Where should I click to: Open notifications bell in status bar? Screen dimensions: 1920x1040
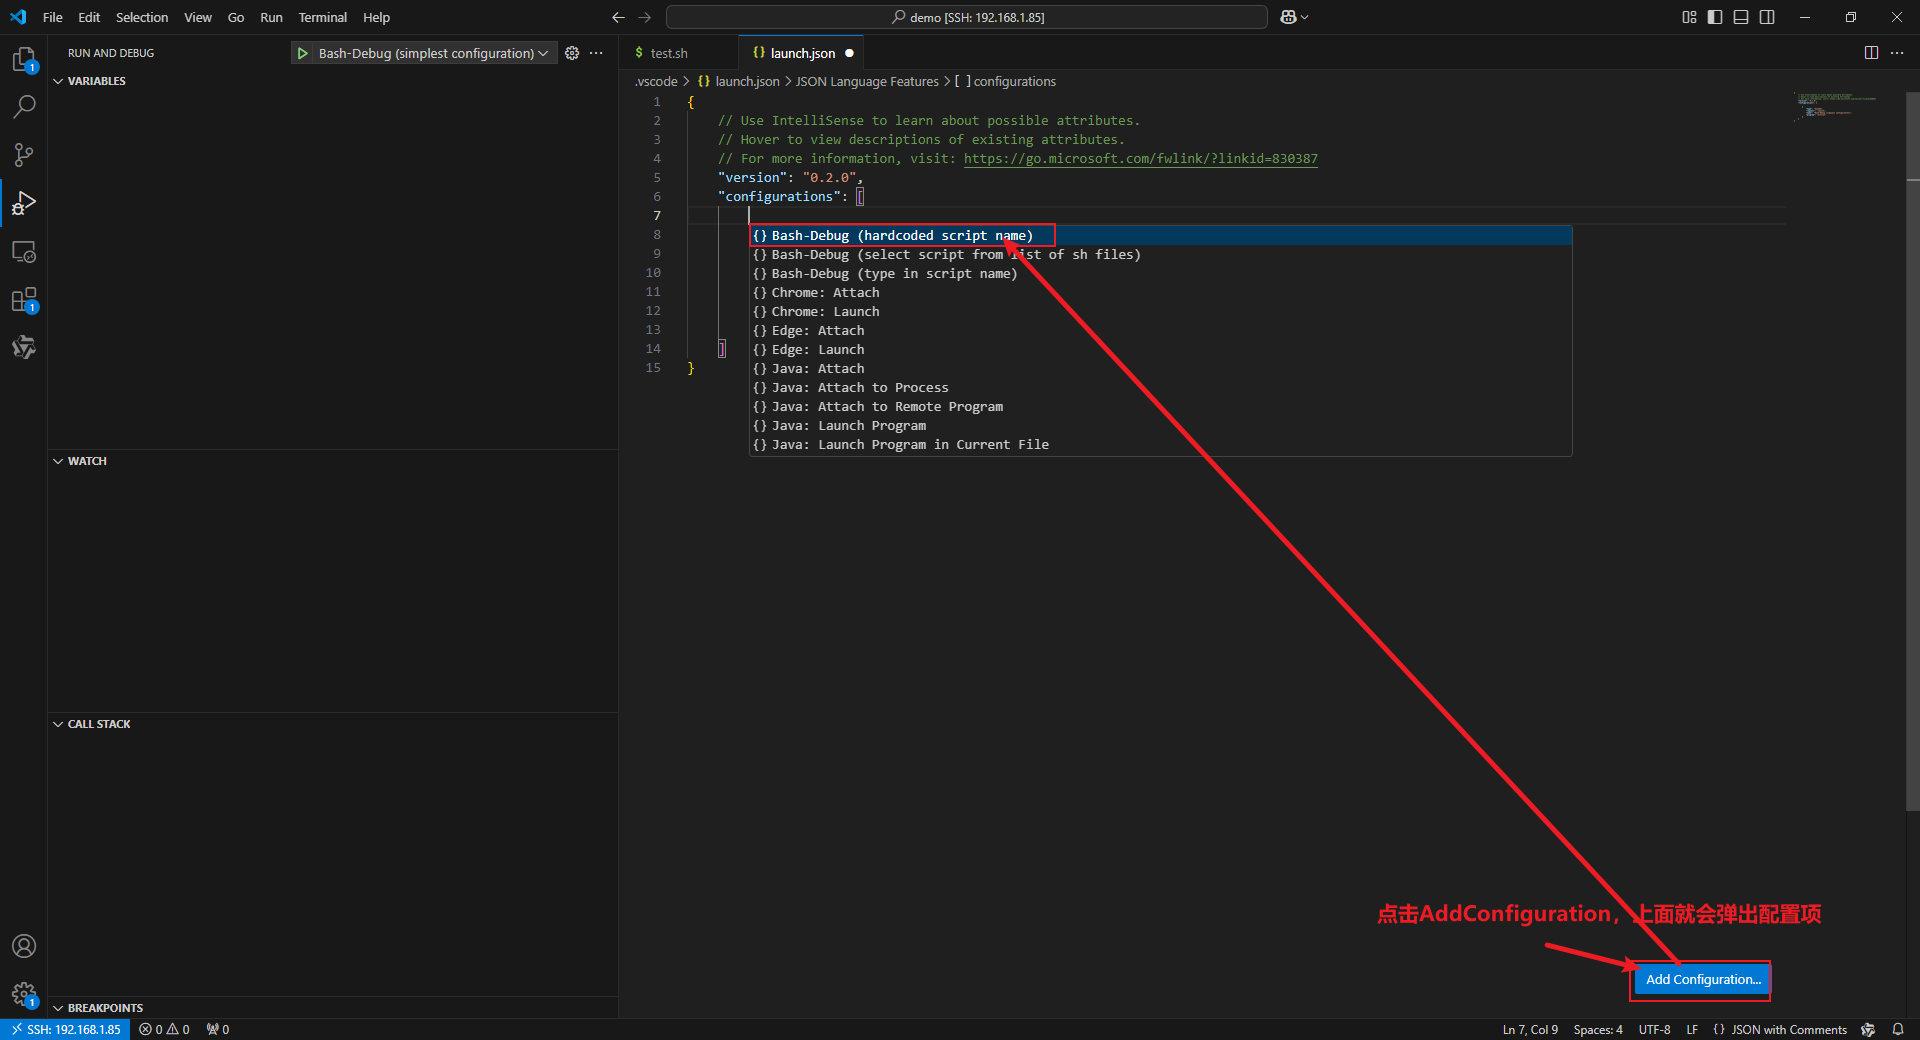[x=1898, y=1029]
